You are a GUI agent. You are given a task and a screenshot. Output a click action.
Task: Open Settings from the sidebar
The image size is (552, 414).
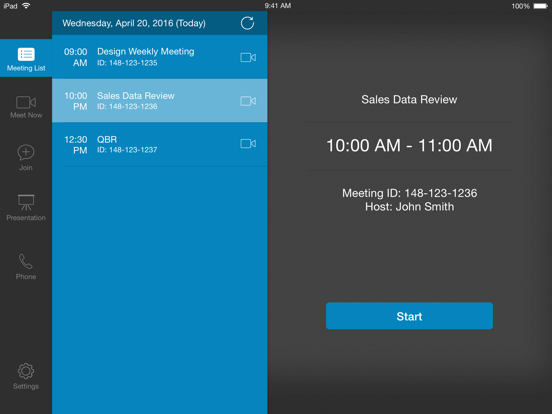[x=26, y=376]
